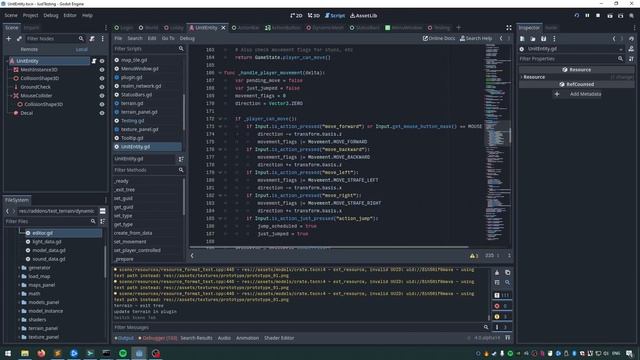Go to previous script edit location
The height and width of the screenshot is (360, 640).
point(501,38)
